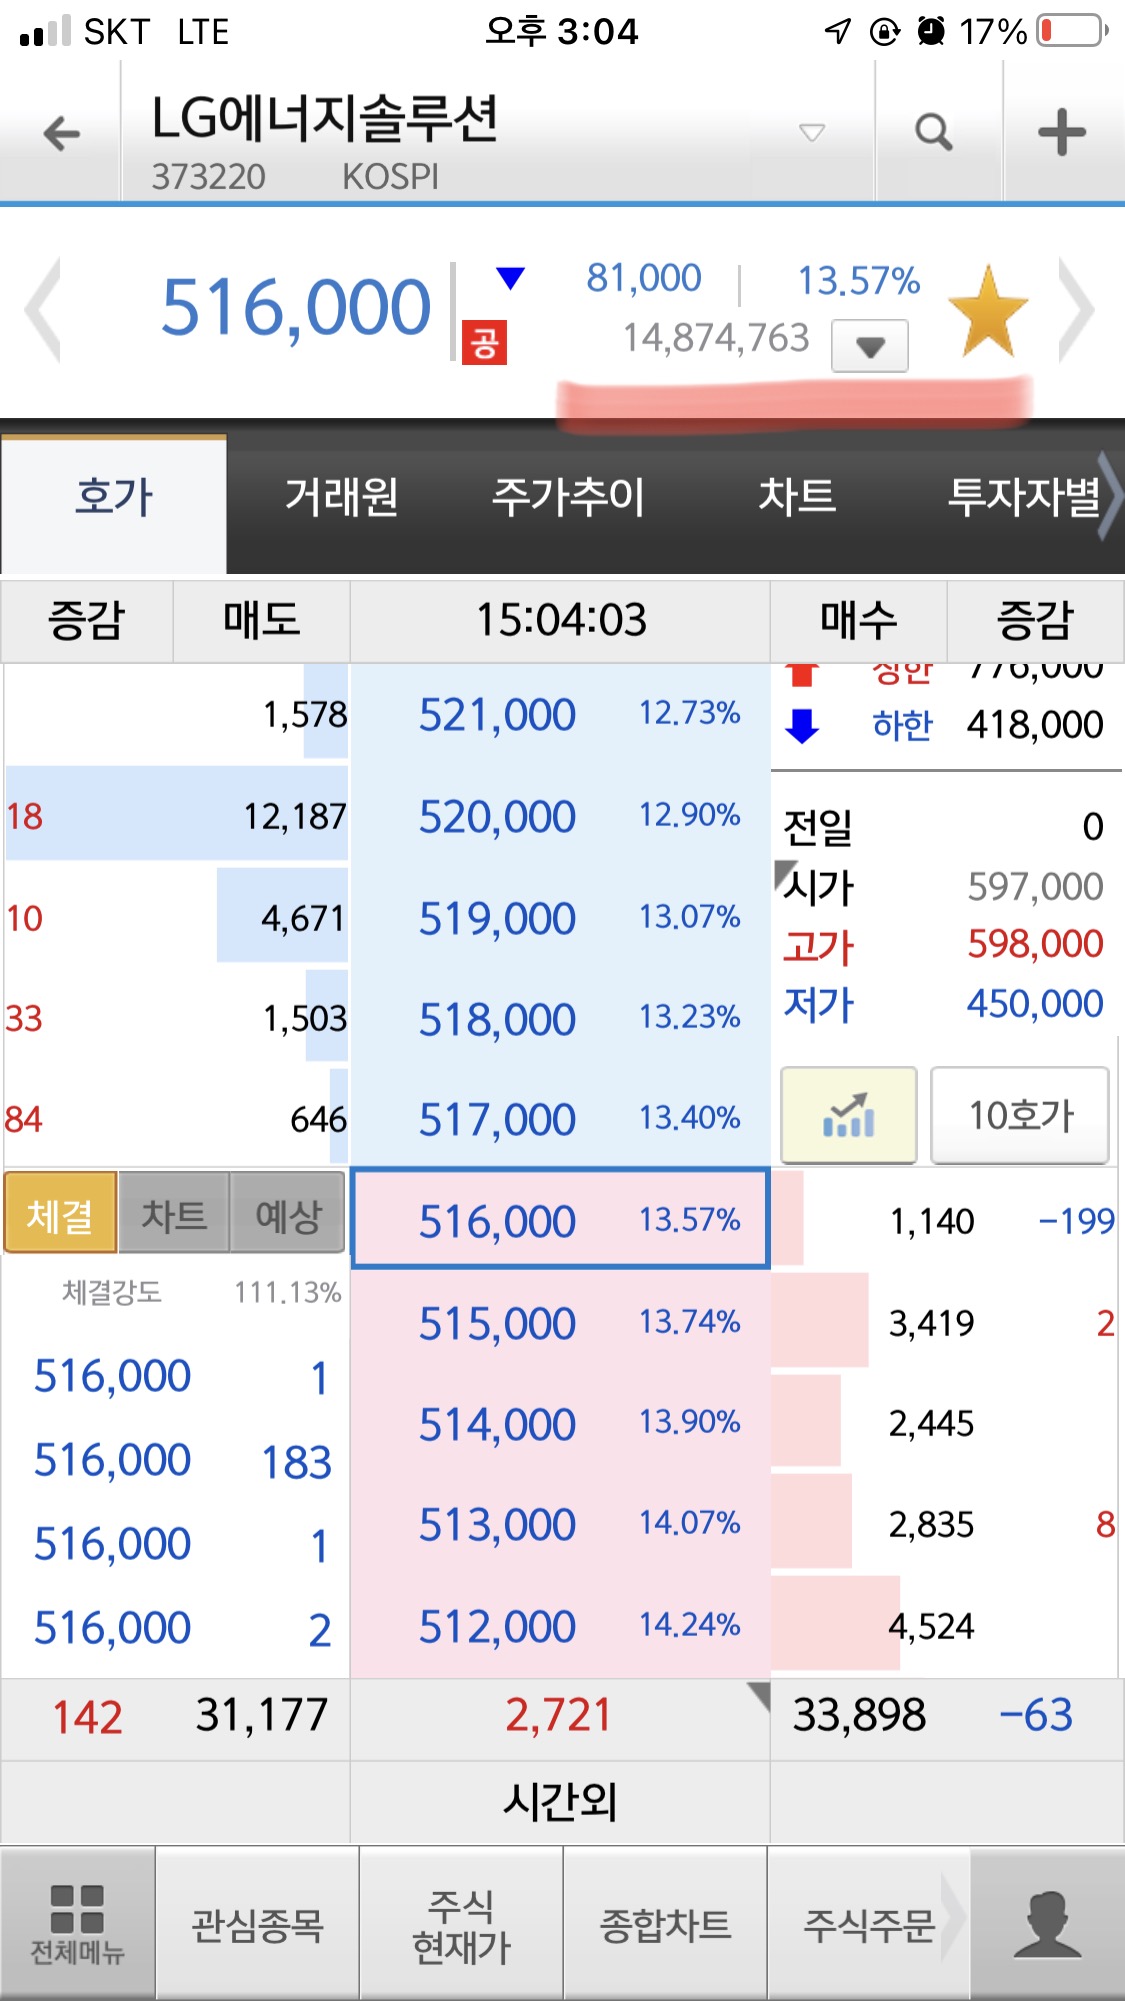Tap the 하한 blue down arrow icon
This screenshot has width=1125, height=2001.
(x=802, y=725)
